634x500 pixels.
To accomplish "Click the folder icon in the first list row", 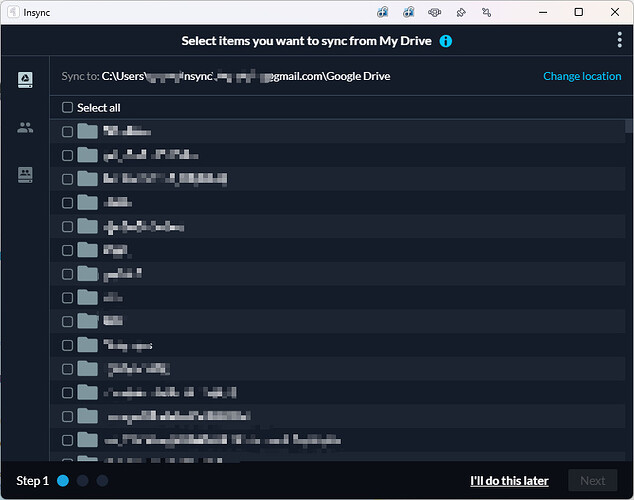I will tap(87, 131).
